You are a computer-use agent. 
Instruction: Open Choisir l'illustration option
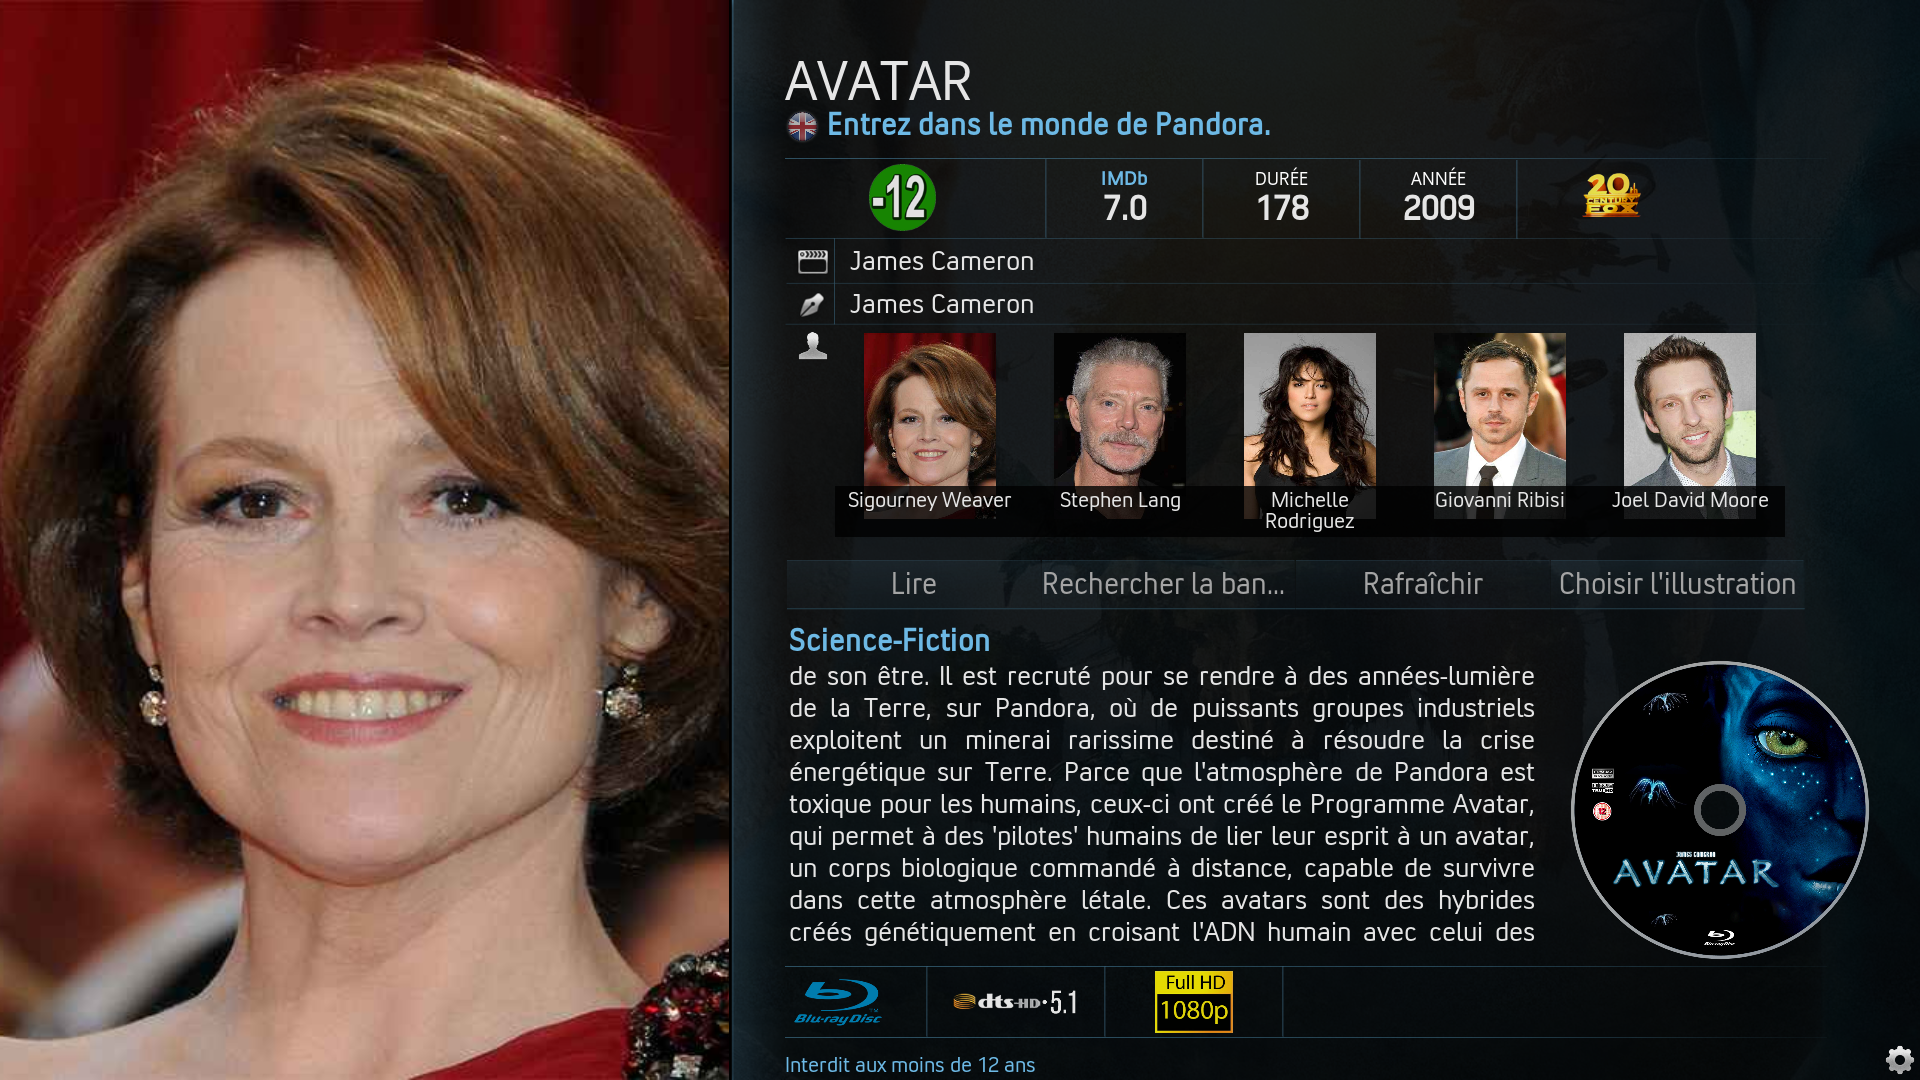1677,584
